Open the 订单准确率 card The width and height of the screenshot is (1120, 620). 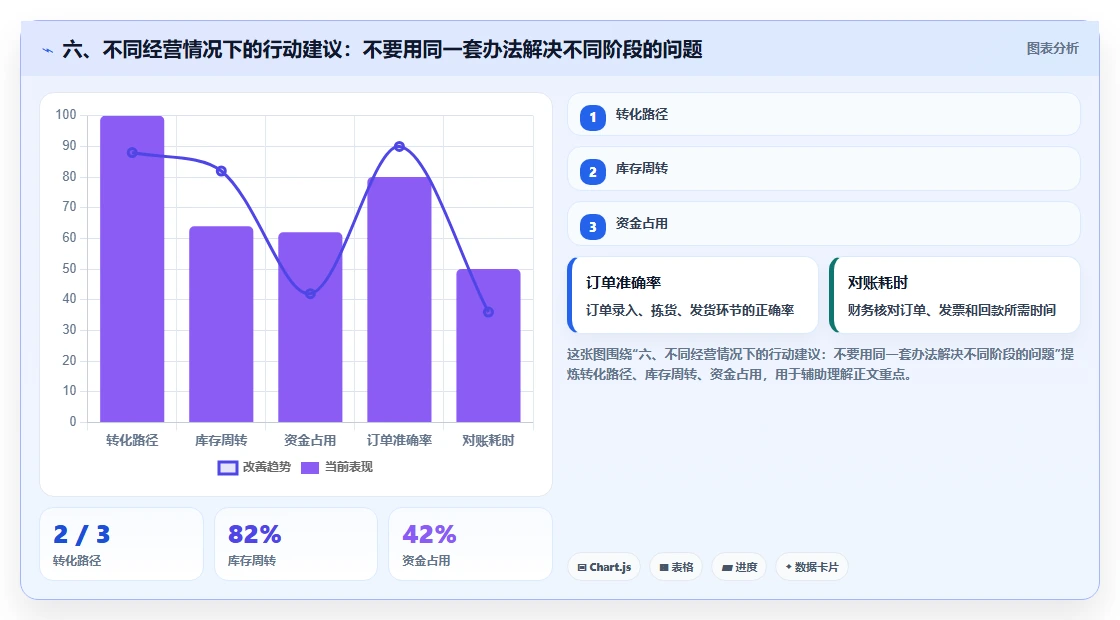pos(693,295)
